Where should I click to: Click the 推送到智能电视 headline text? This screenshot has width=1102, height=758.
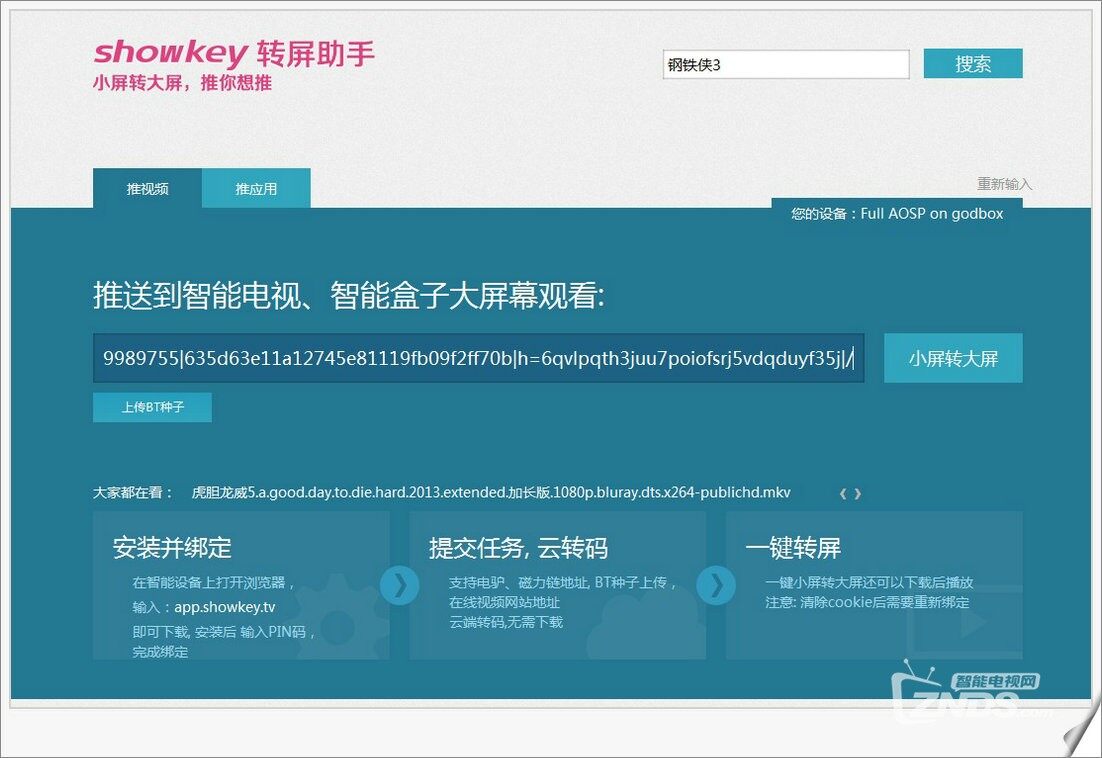pyautogui.click(x=349, y=295)
